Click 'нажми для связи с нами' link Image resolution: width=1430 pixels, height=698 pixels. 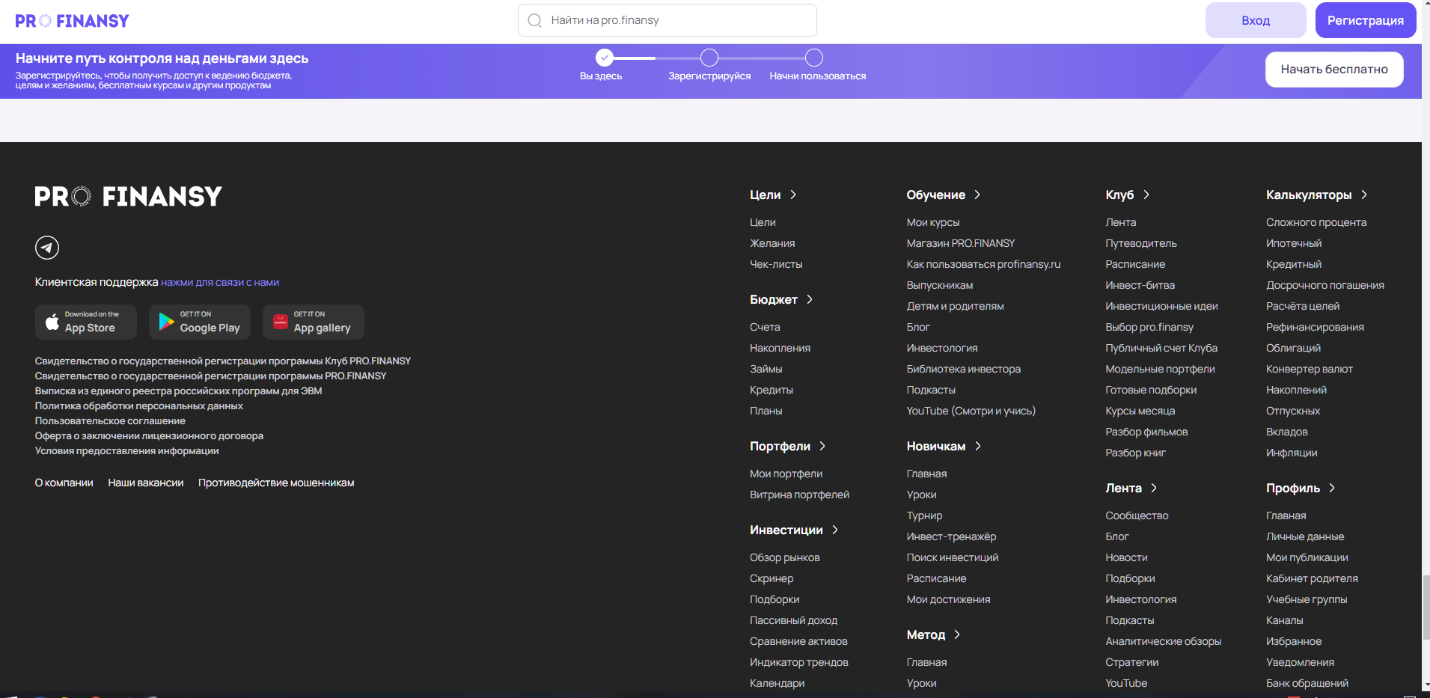[x=220, y=283]
